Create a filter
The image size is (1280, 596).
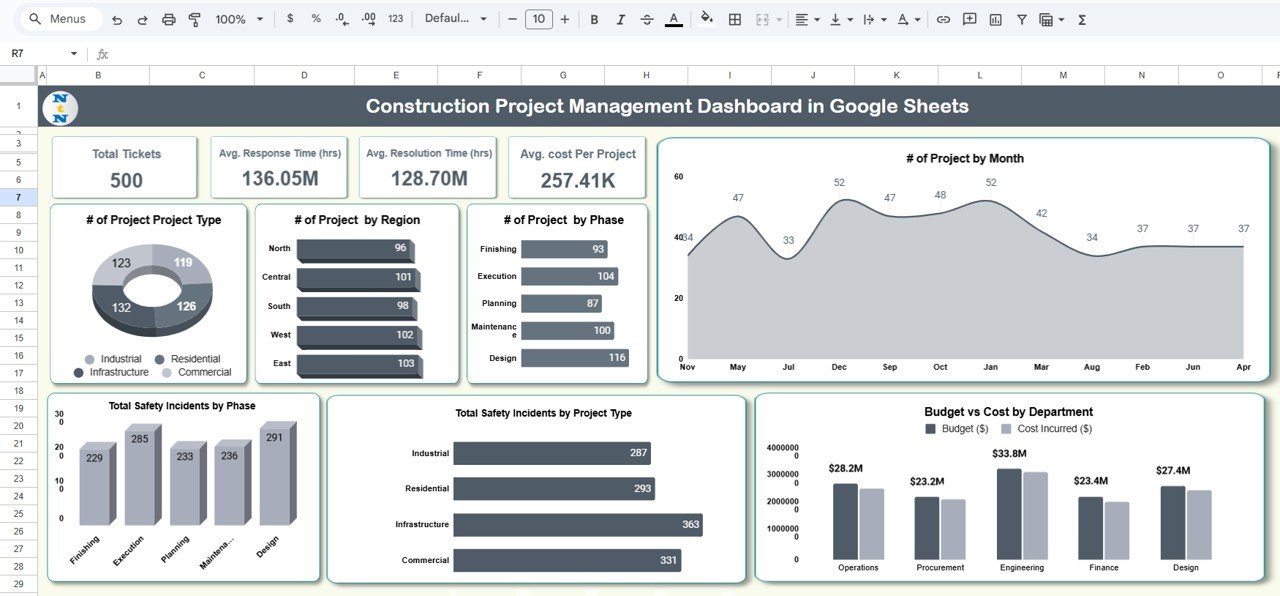pyautogui.click(x=1021, y=18)
